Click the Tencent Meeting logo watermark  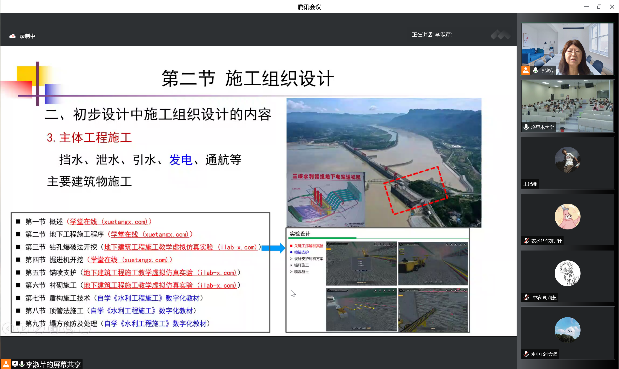click(x=500, y=35)
